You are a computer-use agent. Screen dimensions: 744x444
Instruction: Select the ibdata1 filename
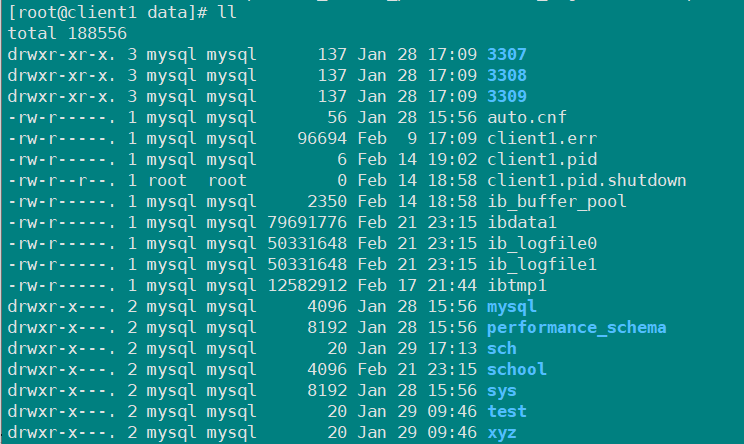pos(522,222)
